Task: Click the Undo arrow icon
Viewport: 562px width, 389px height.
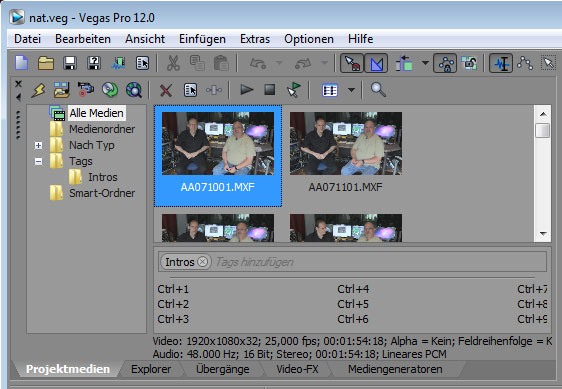Action: [258, 63]
